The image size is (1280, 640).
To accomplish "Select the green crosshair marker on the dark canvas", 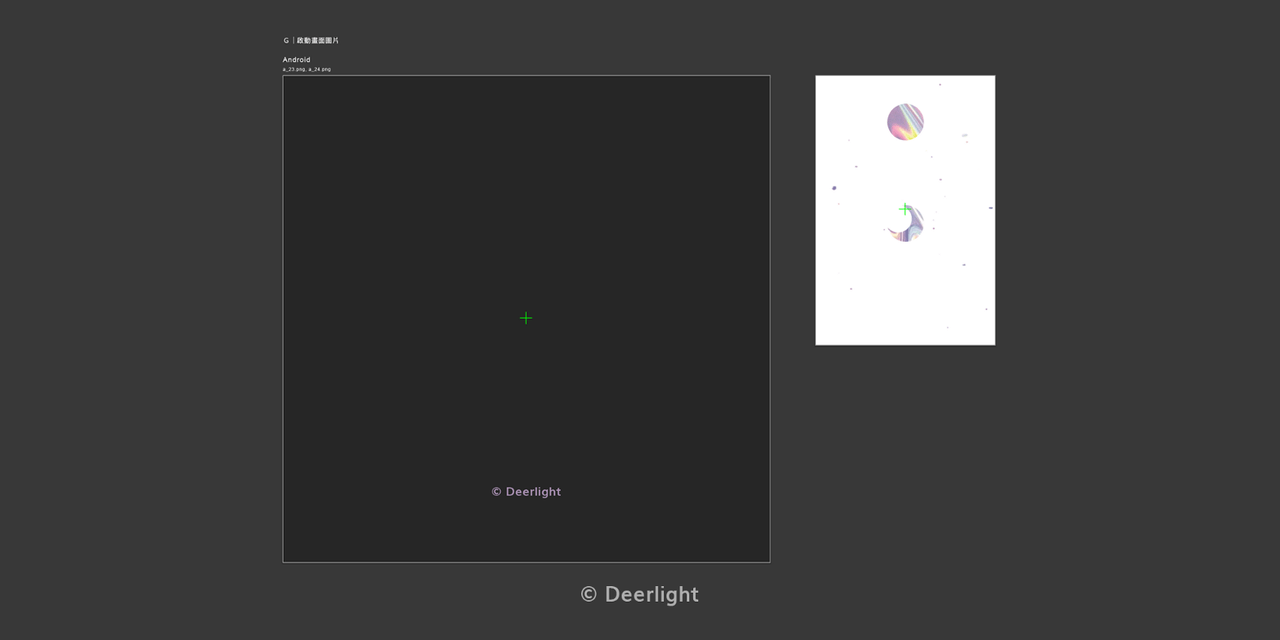I will point(526,318).
